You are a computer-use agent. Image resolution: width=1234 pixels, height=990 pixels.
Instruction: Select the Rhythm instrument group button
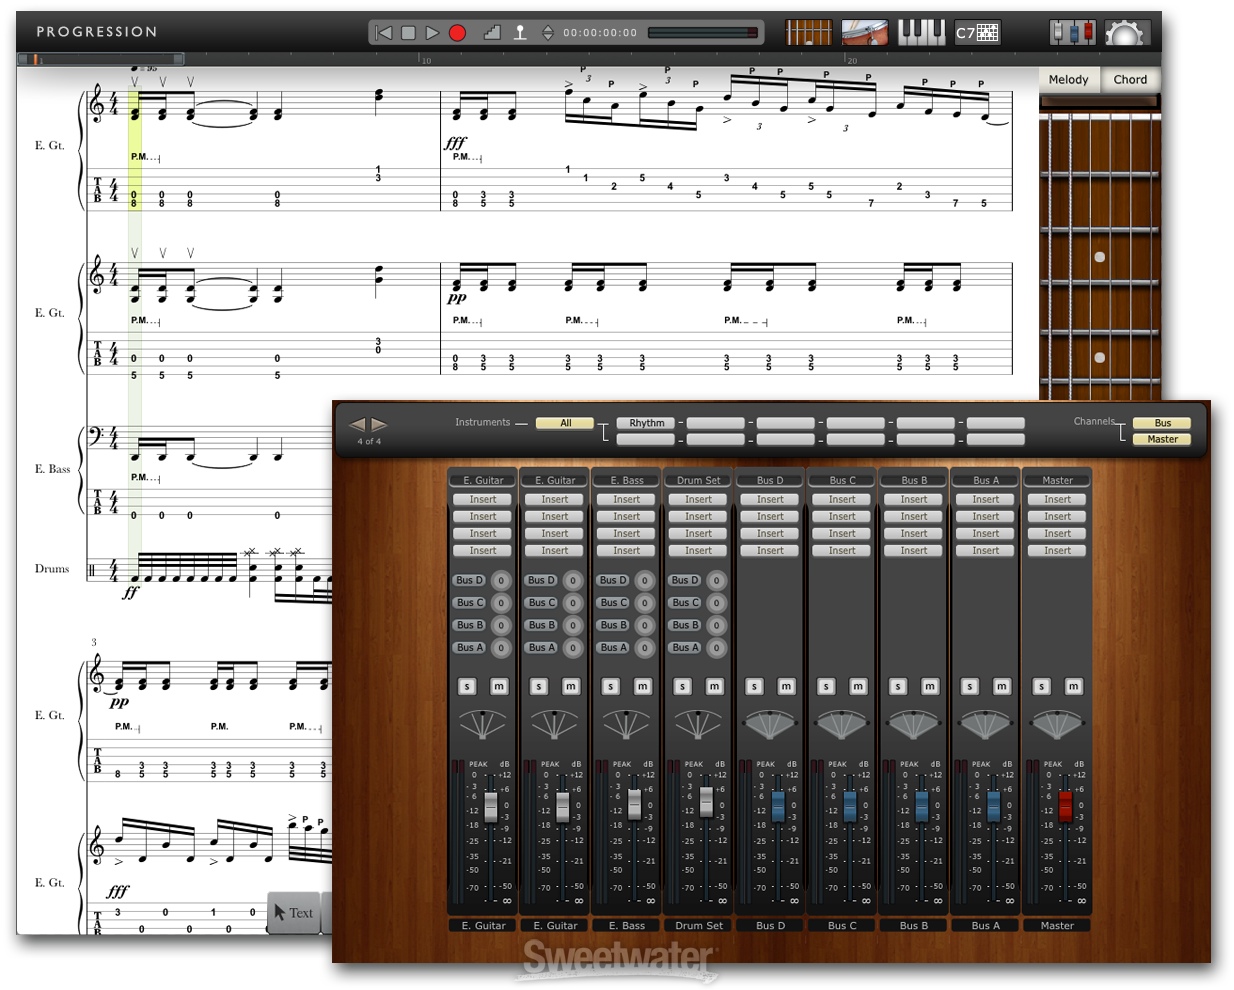(646, 423)
